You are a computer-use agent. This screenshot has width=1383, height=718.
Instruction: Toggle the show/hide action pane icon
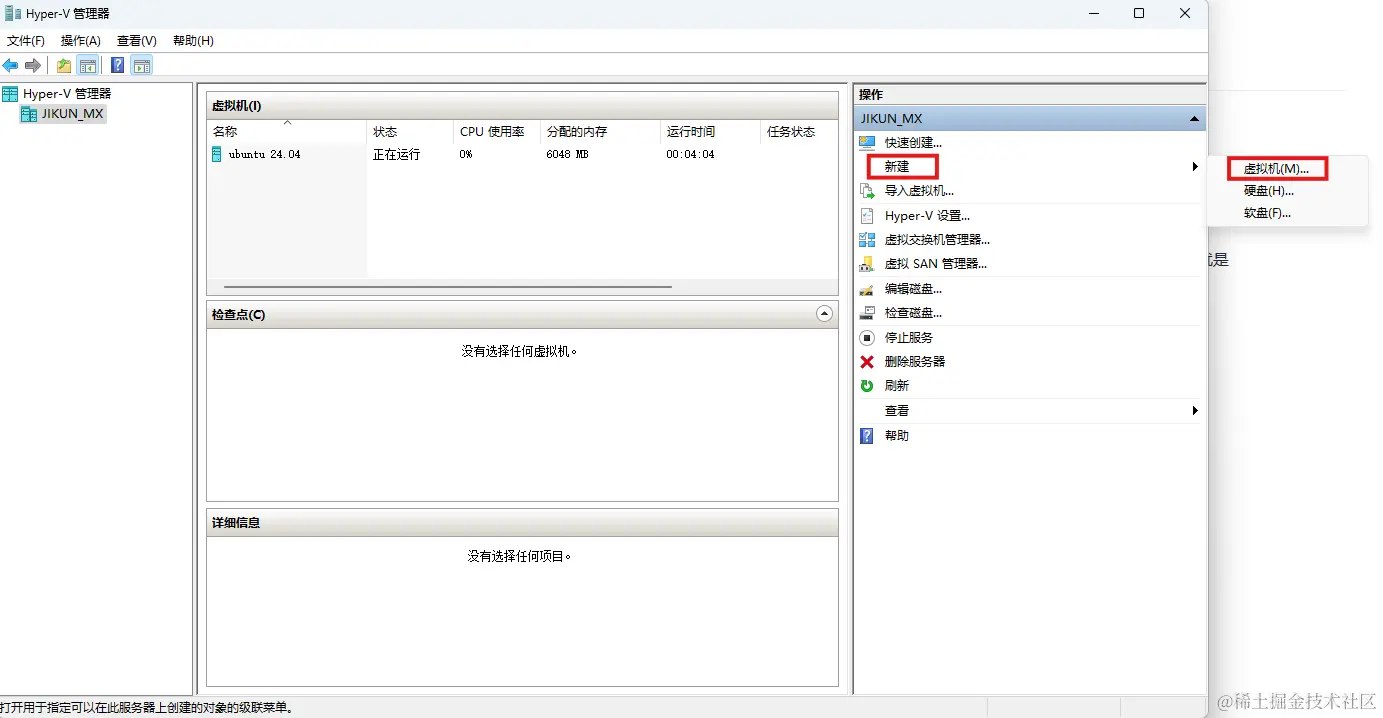[x=142, y=65]
